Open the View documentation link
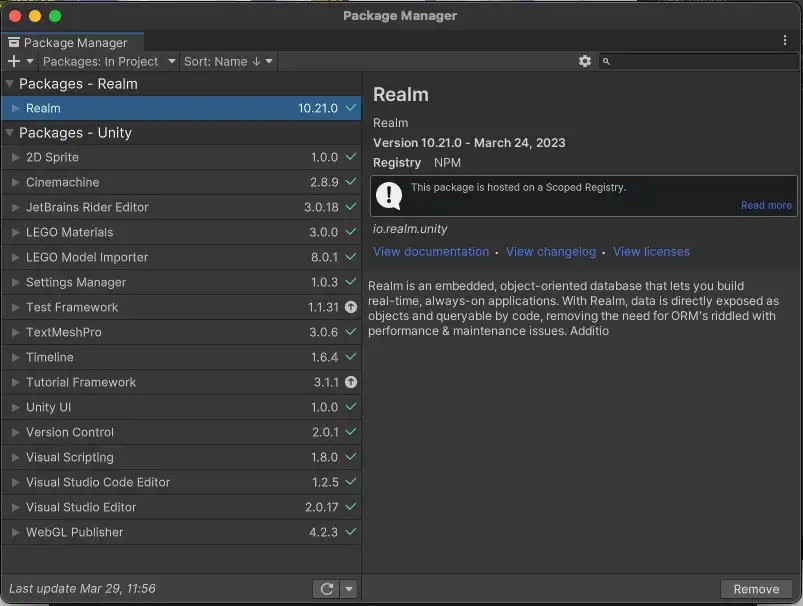The height and width of the screenshot is (606, 803). [431, 251]
